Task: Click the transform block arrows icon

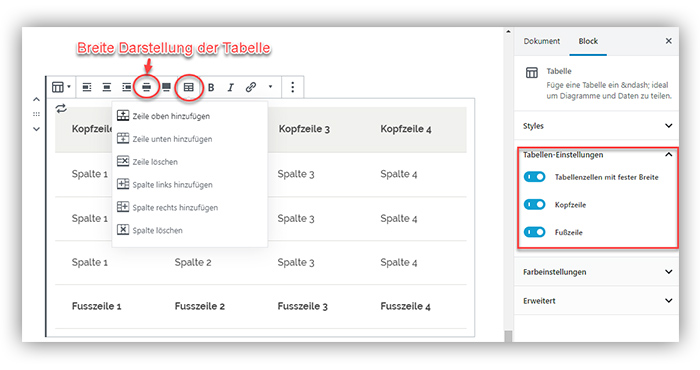Action: click(x=61, y=108)
